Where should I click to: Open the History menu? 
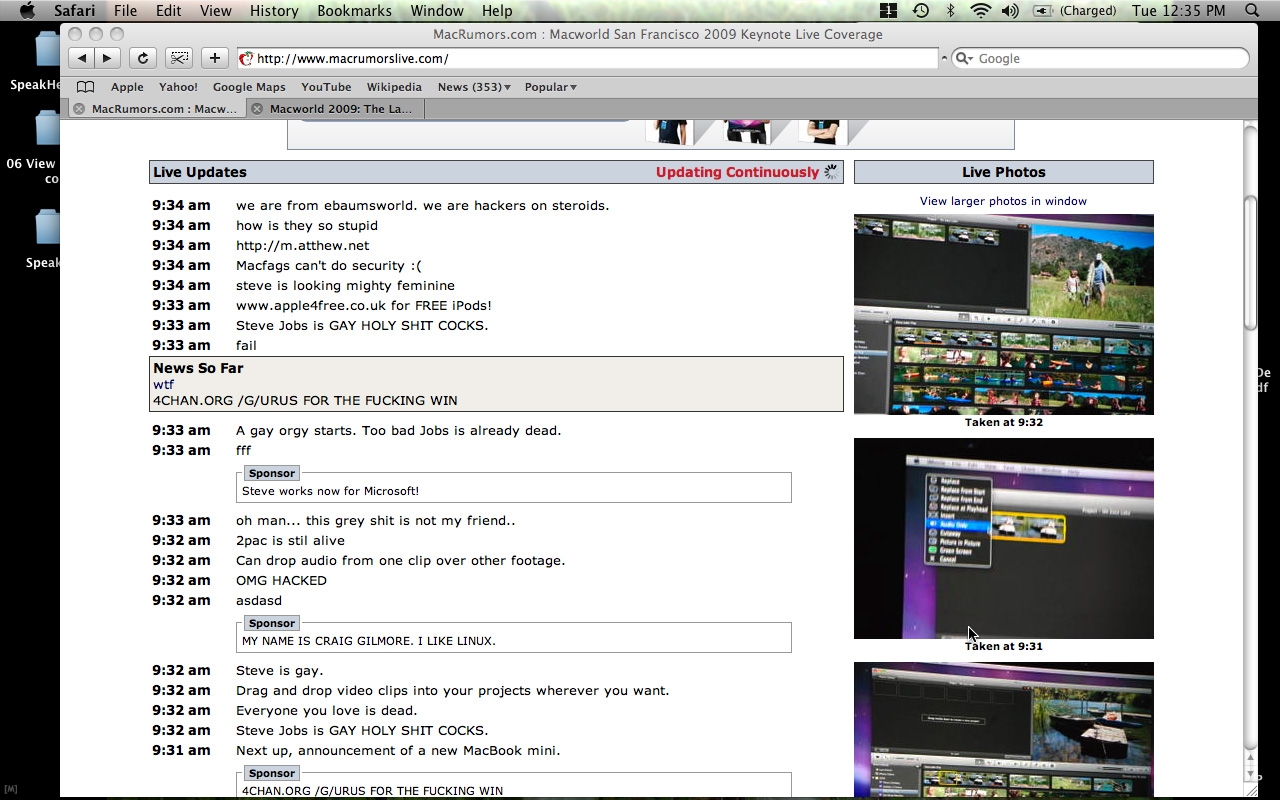click(x=274, y=11)
